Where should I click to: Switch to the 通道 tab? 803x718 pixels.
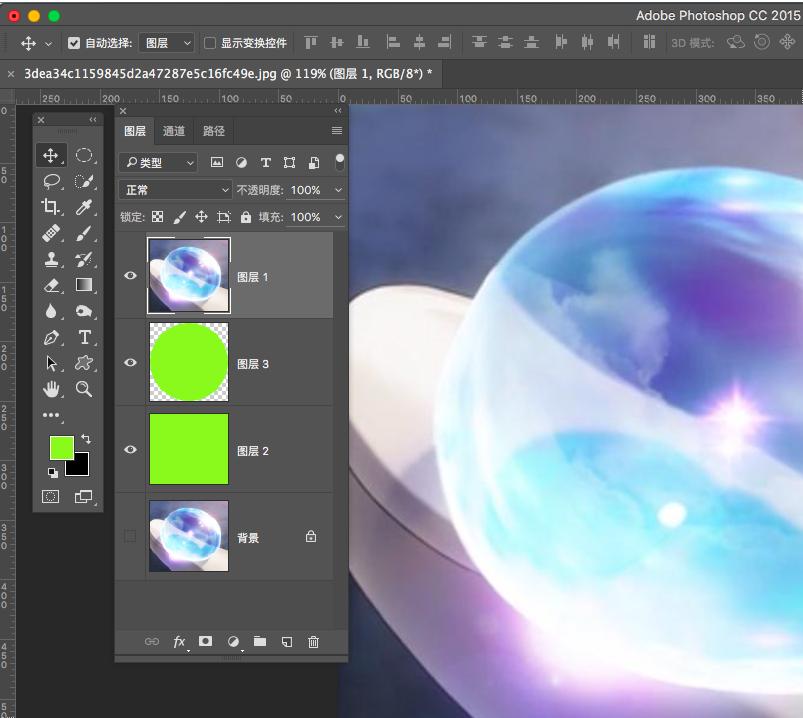[x=174, y=131]
